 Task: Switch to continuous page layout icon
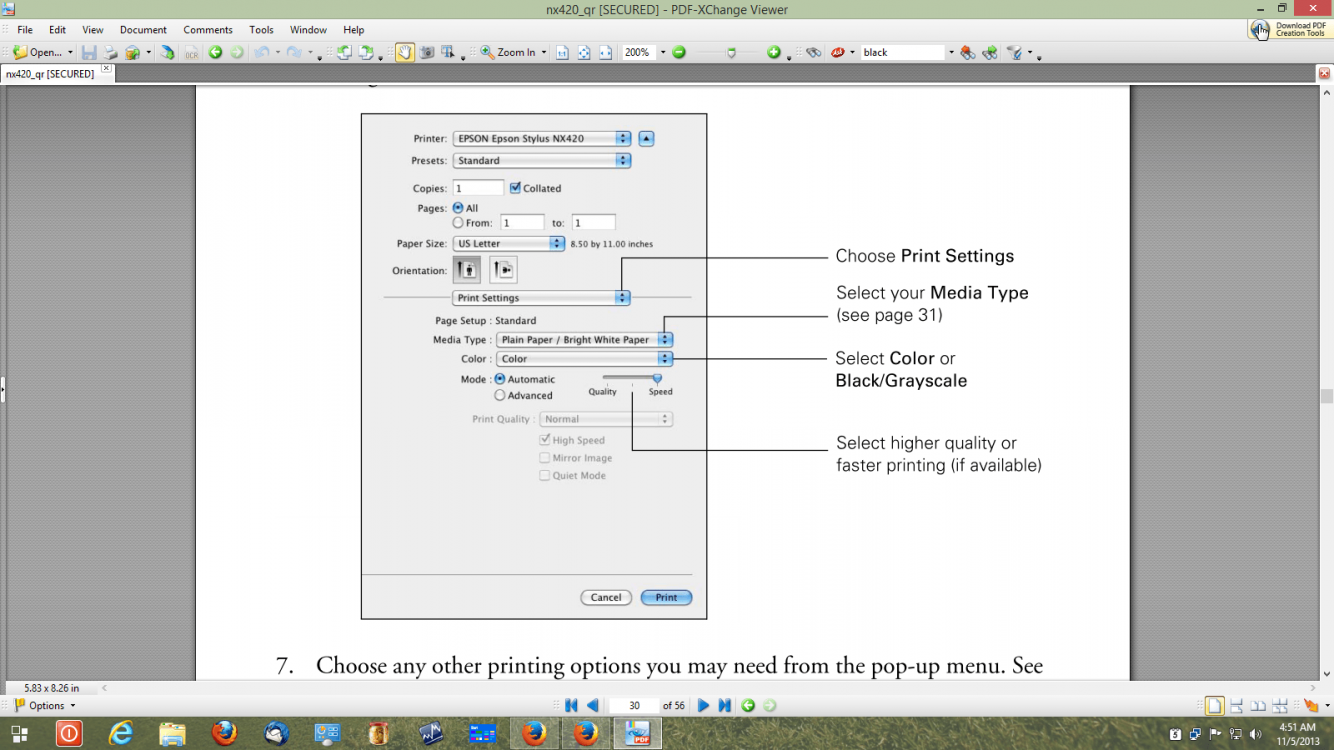1236,706
